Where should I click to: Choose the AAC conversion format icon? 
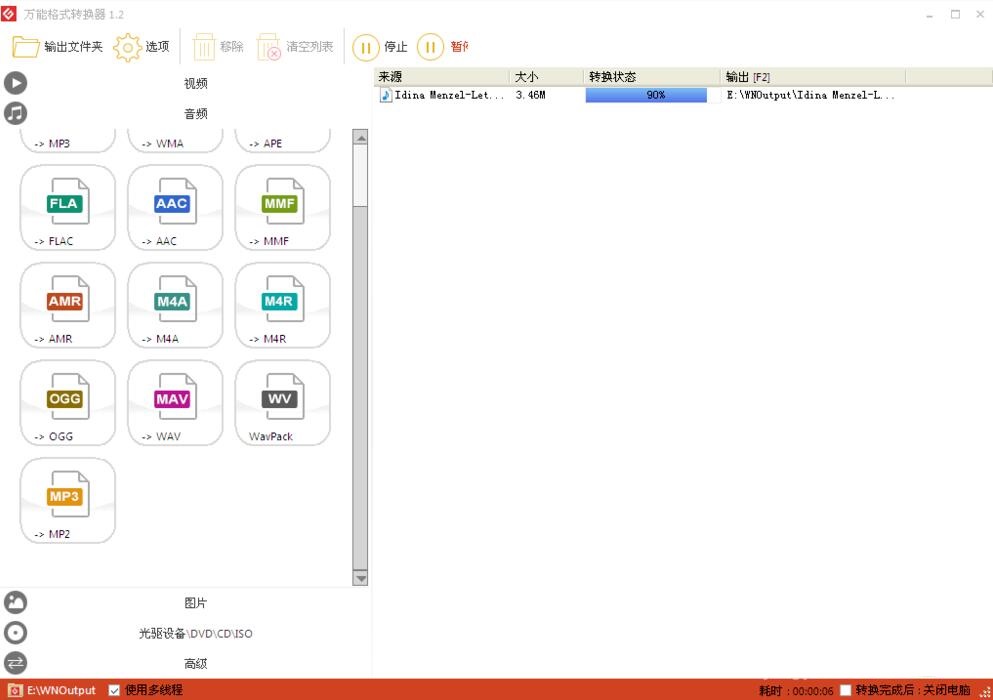pyautogui.click(x=175, y=207)
